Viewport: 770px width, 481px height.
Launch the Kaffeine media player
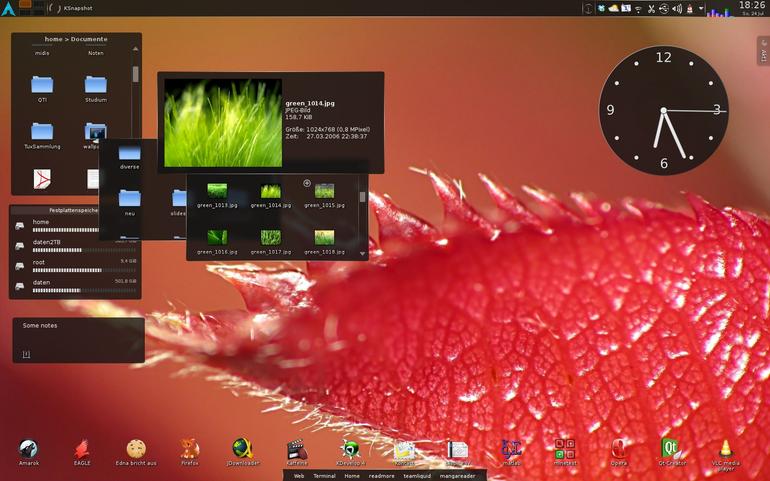[297, 450]
